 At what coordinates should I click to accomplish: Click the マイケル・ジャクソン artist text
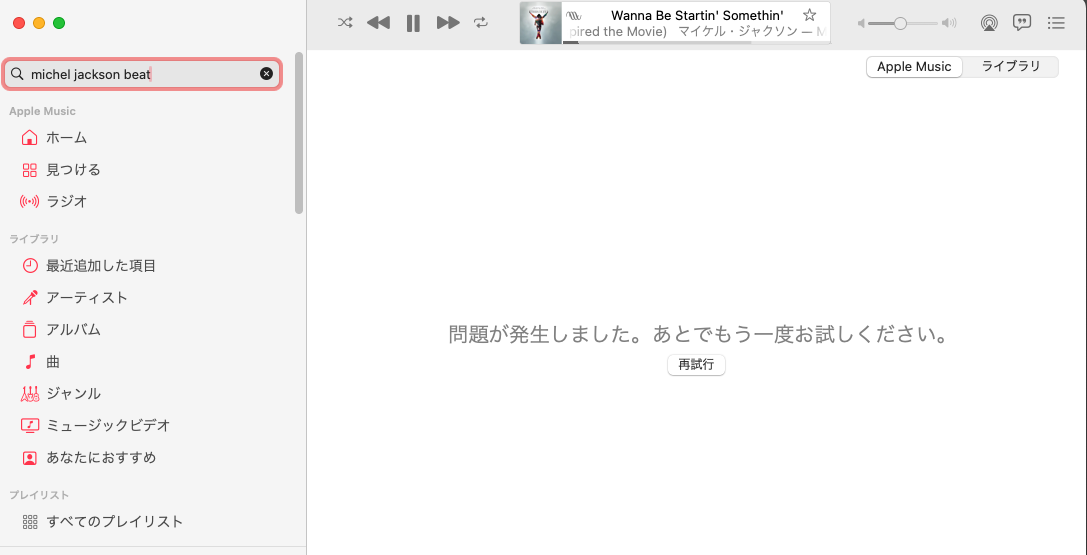click(739, 33)
